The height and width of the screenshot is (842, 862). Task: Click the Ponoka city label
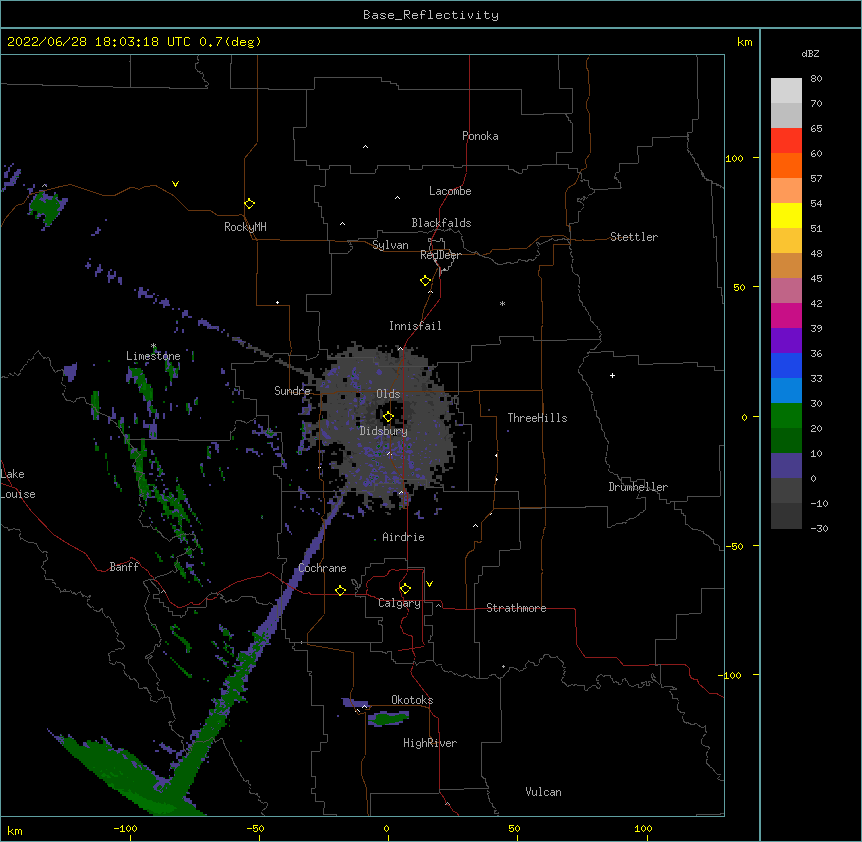[480, 136]
